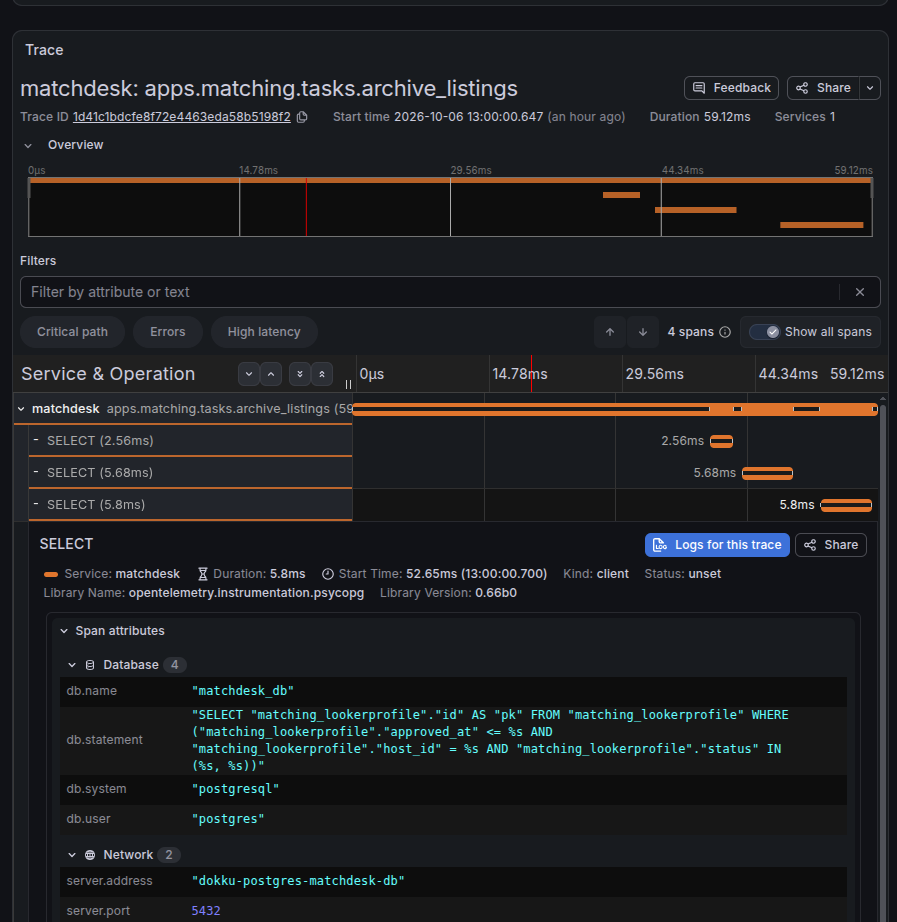Enable the Errors filter

pos(168,332)
